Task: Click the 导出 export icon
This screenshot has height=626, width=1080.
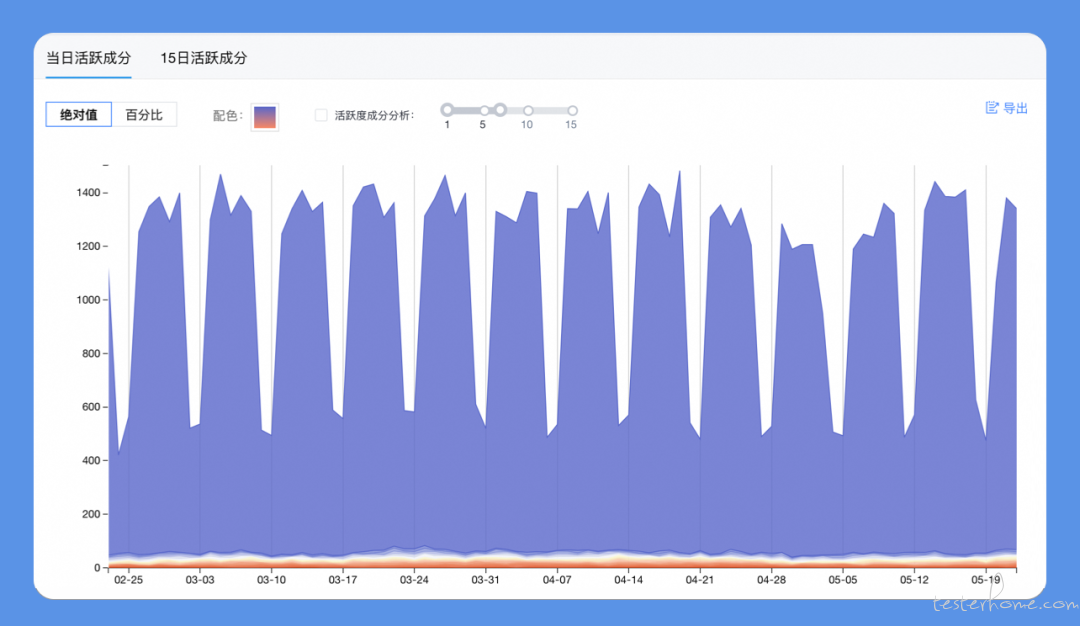Action: (x=992, y=107)
